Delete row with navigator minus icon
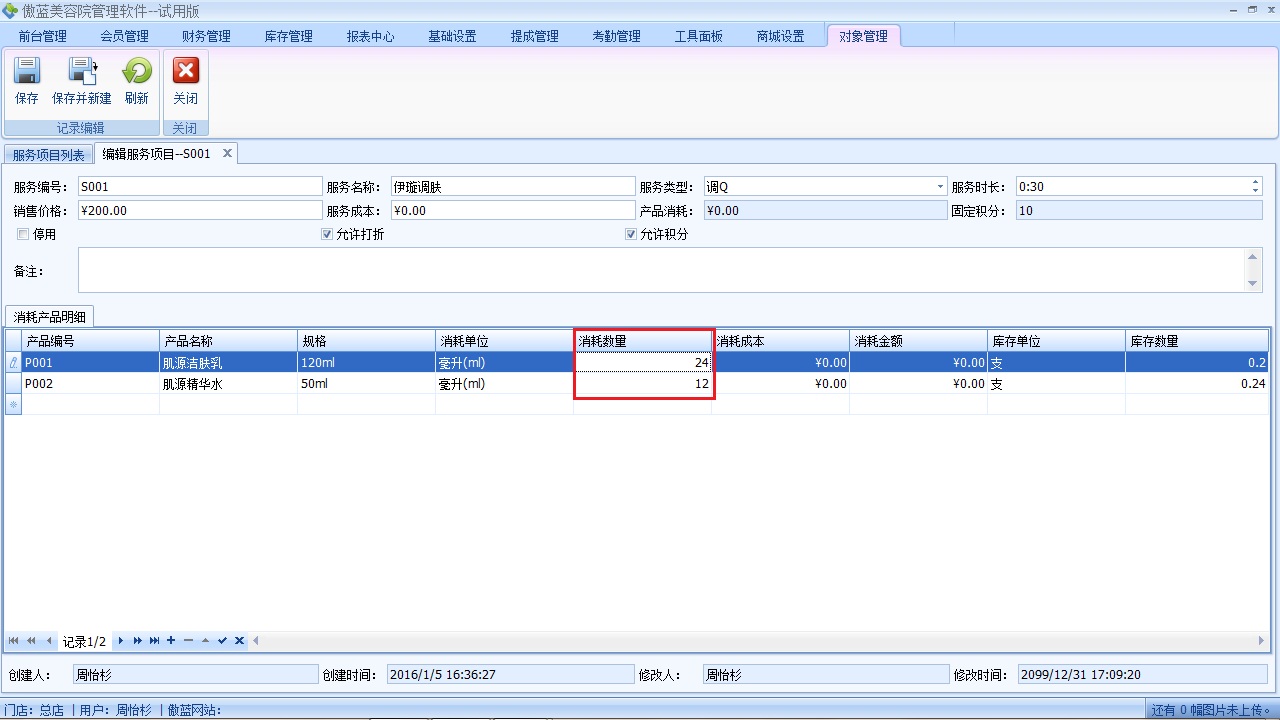The width and height of the screenshot is (1280, 720). coord(188,641)
